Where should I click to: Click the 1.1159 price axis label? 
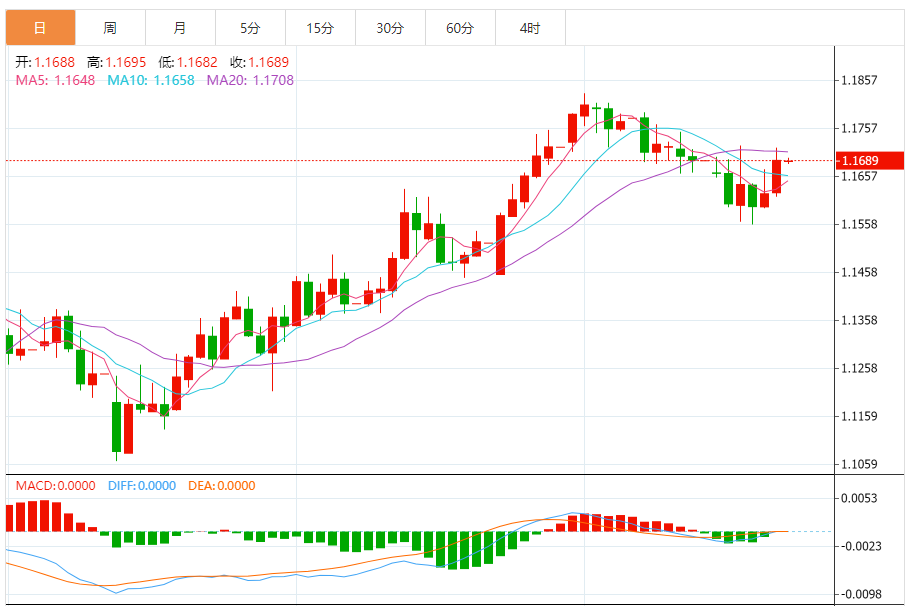859,416
